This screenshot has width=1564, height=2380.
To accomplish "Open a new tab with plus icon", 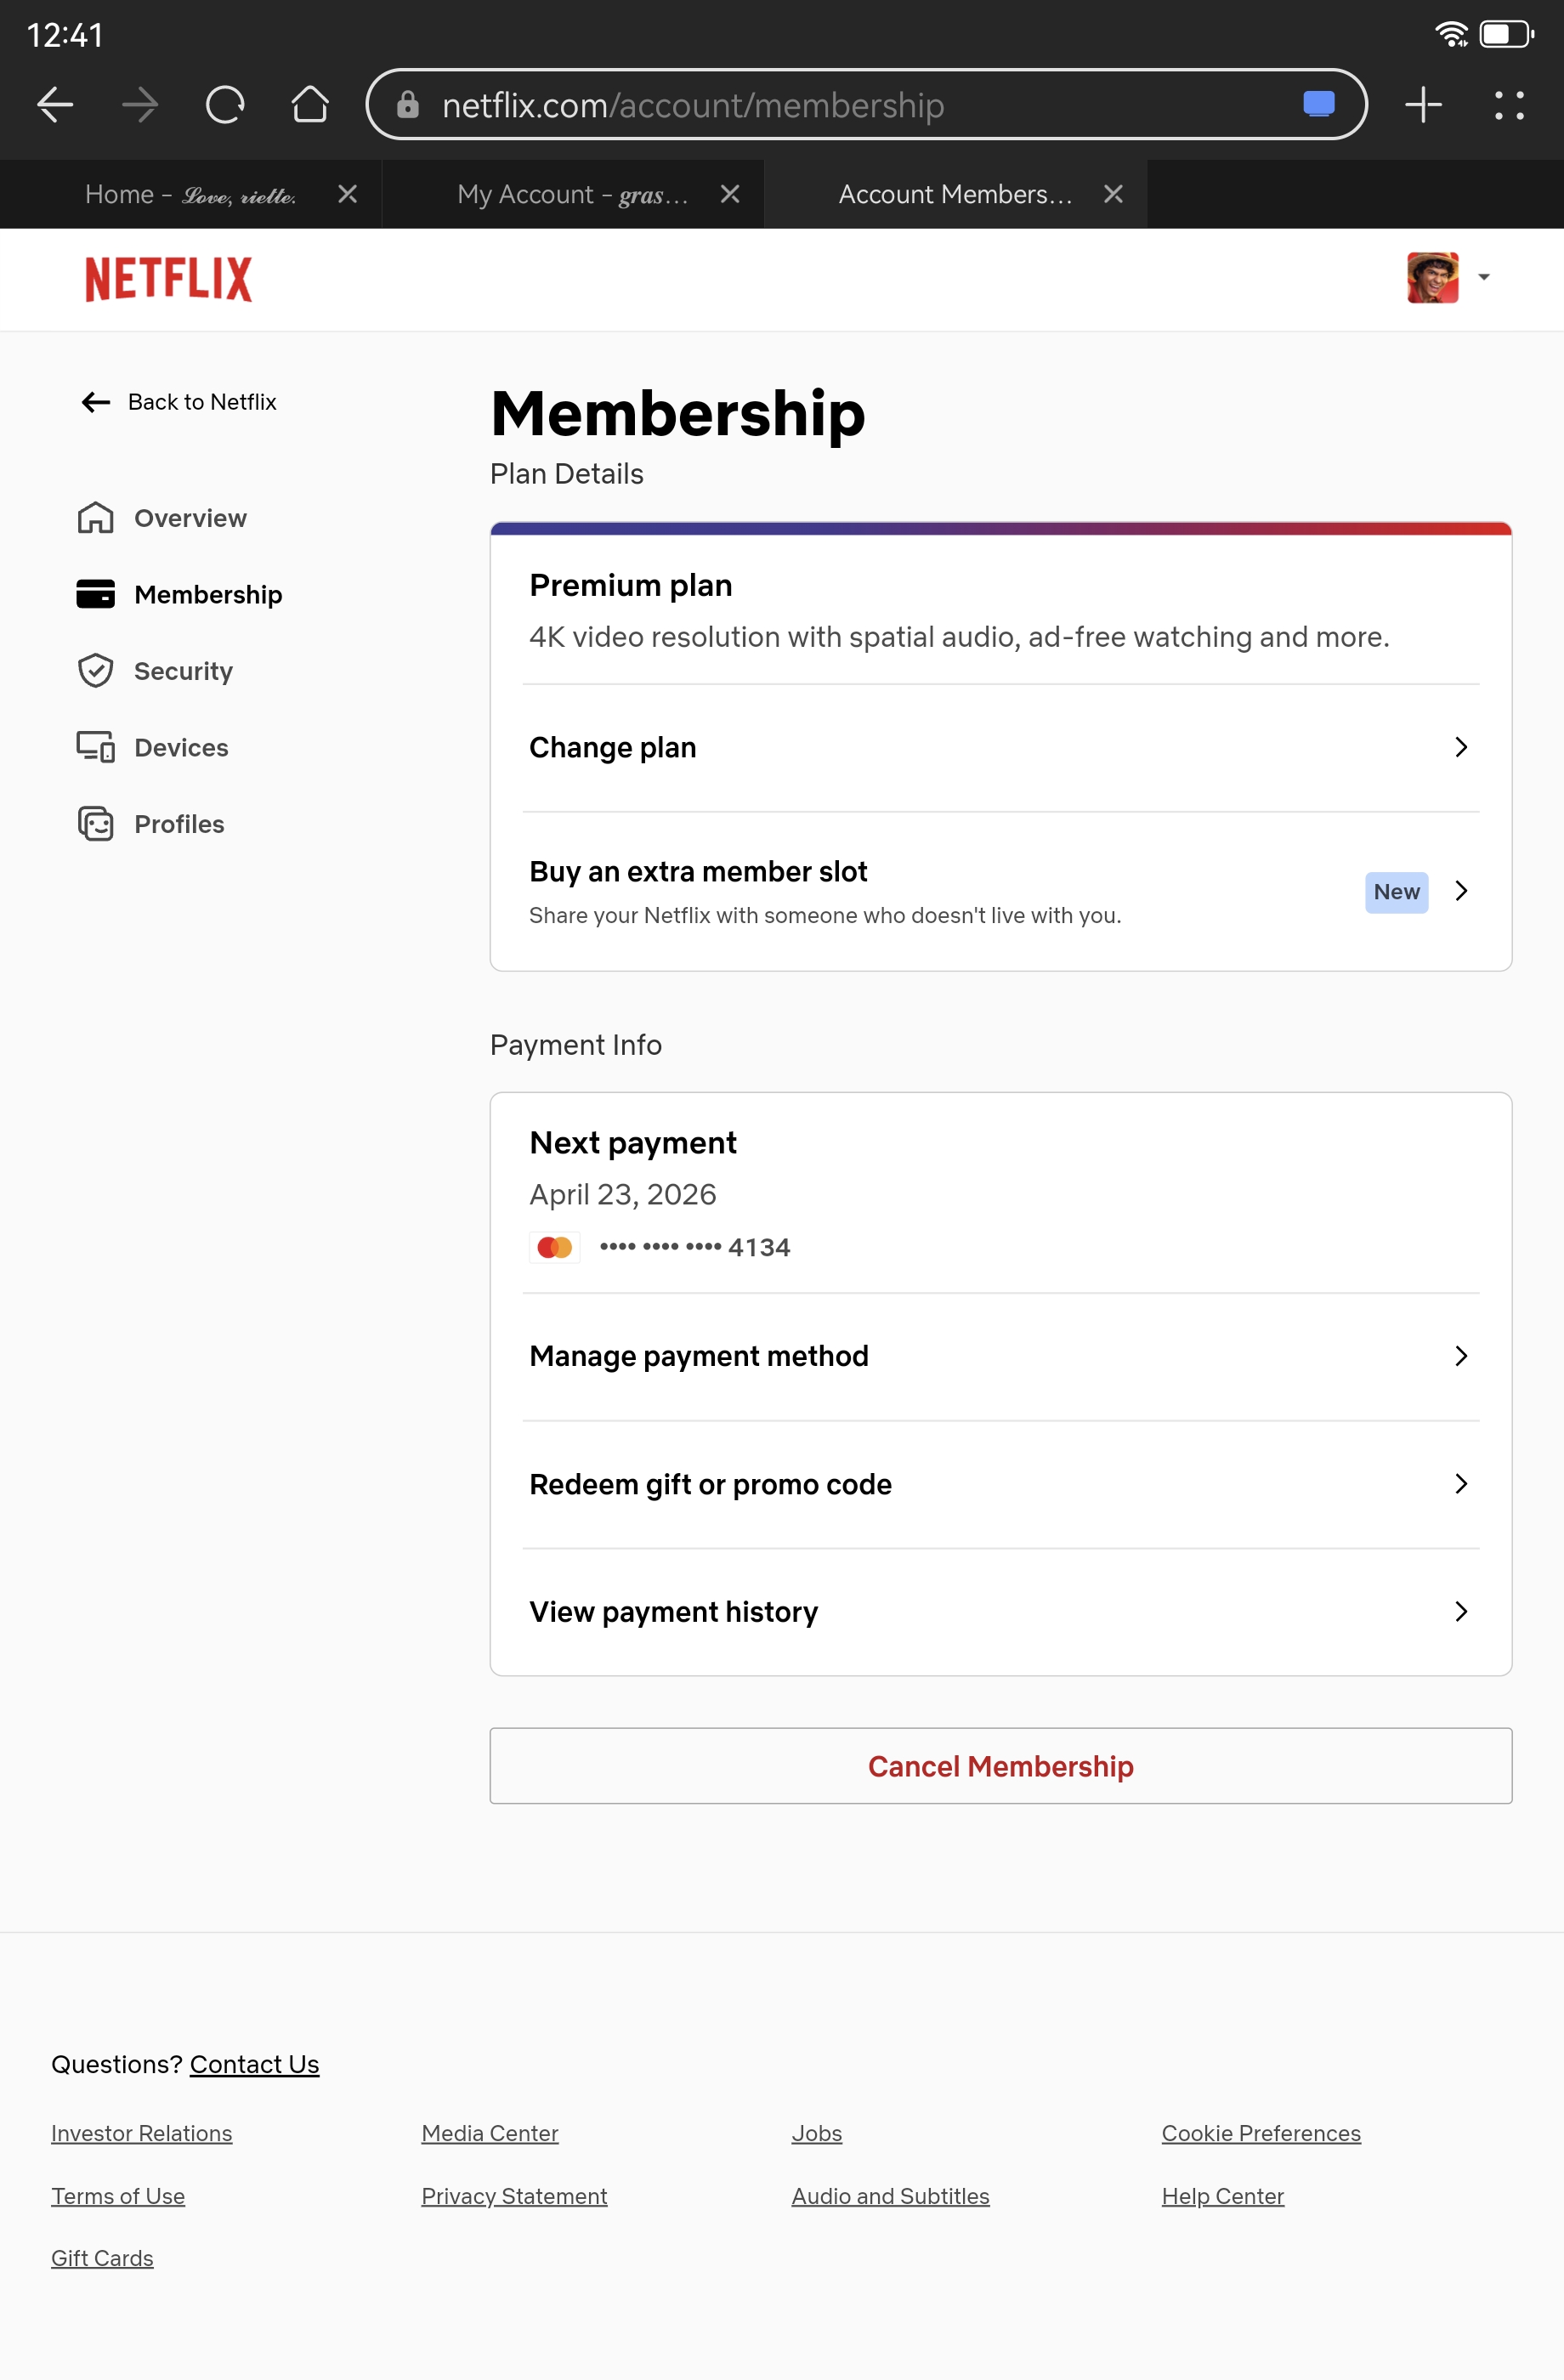I will [x=1423, y=105].
